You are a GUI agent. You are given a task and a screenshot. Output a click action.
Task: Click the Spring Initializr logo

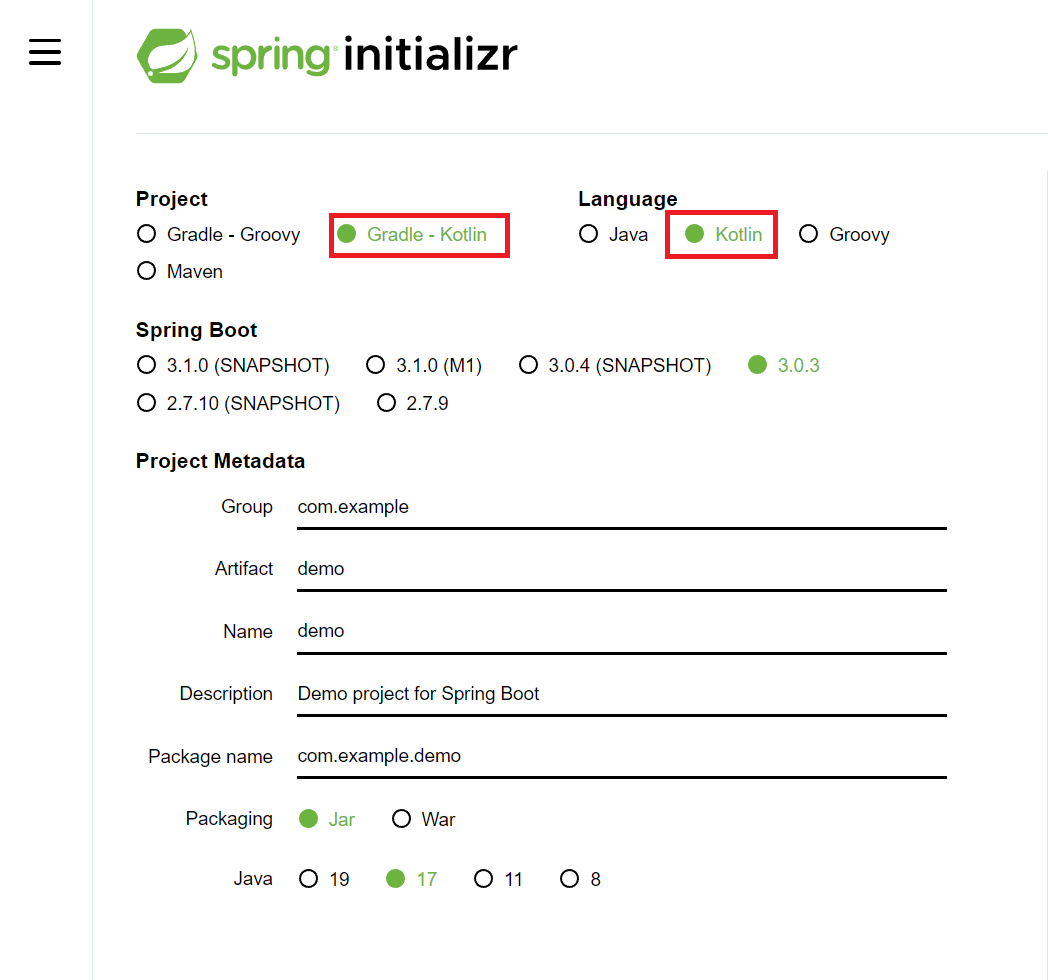[x=327, y=55]
